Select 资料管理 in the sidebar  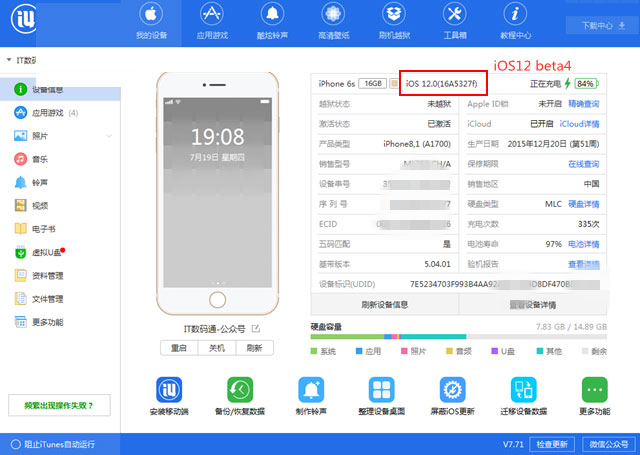[60, 275]
